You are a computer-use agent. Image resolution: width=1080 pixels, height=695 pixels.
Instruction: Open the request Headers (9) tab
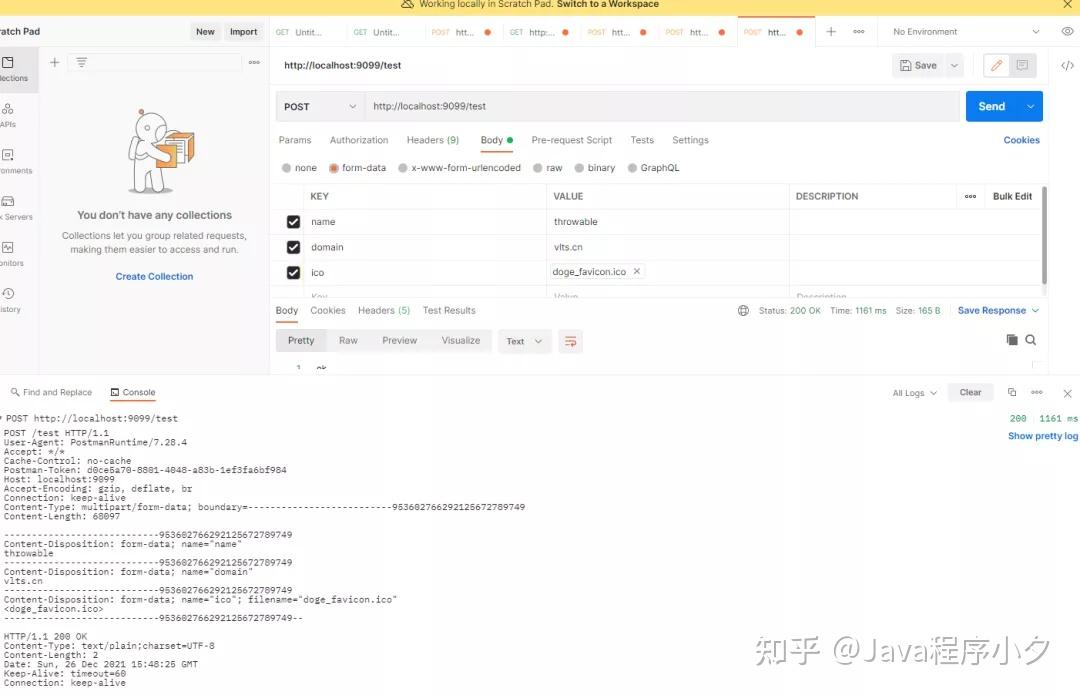pyautogui.click(x=433, y=140)
